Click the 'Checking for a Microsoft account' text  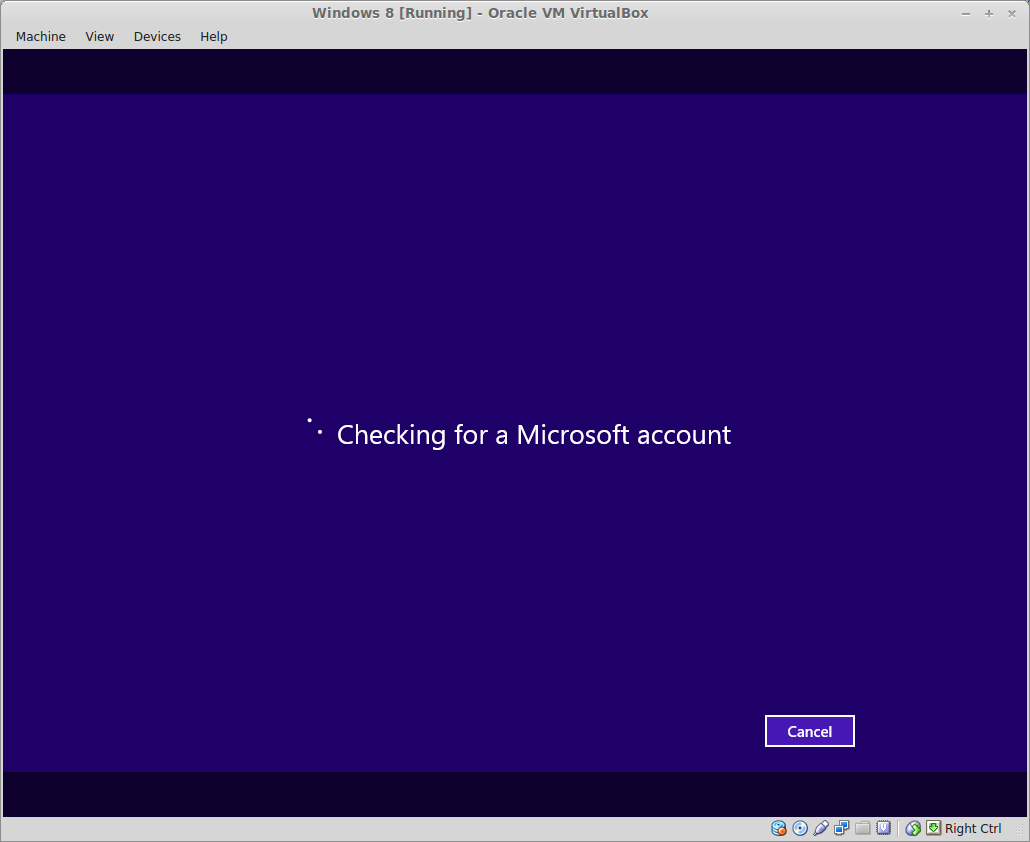point(533,435)
